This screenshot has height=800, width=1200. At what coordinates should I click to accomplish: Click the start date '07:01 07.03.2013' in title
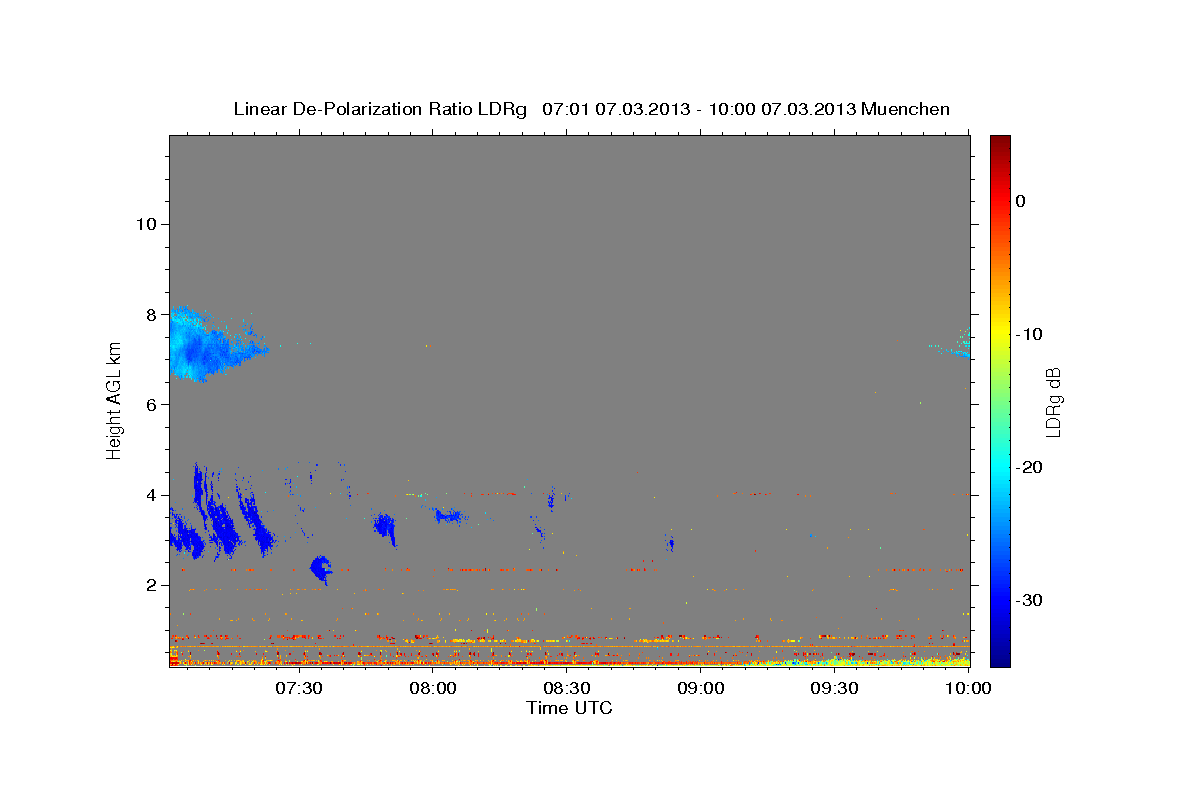[616, 109]
